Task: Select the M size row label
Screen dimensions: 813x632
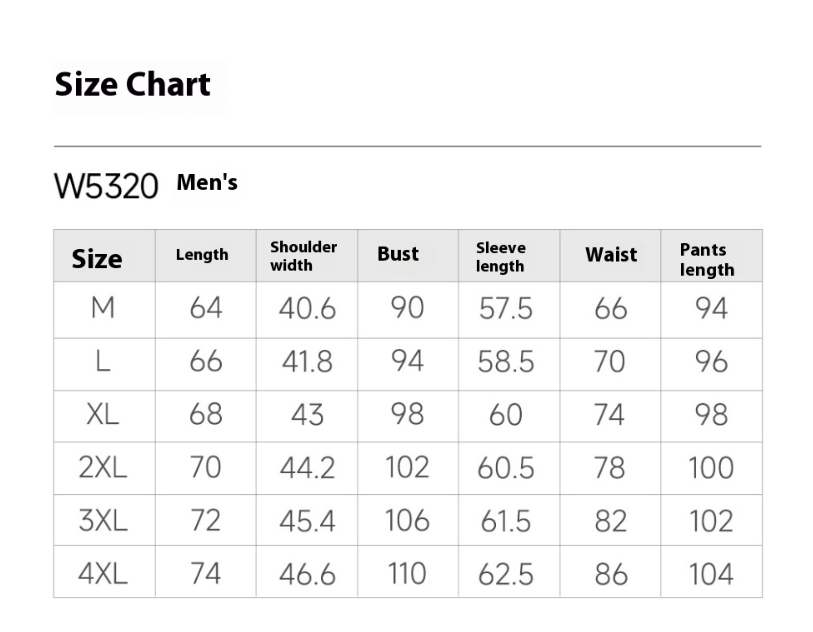Action: [x=103, y=308]
